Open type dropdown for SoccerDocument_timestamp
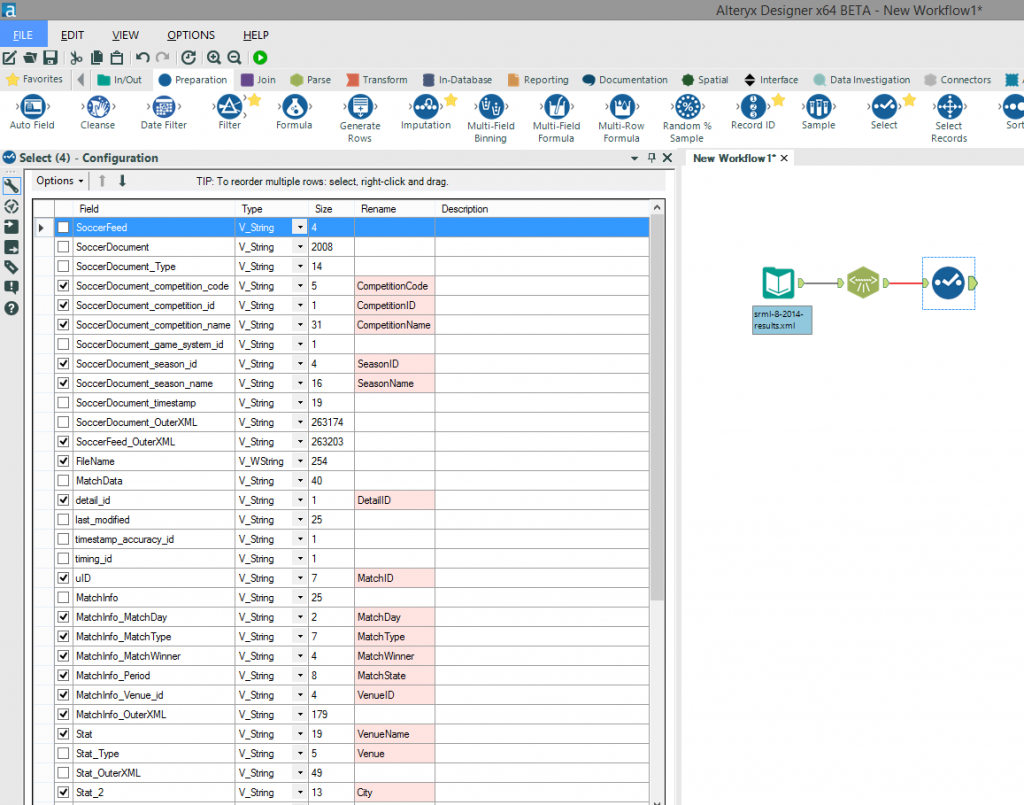The image size is (1024, 805). 300,403
